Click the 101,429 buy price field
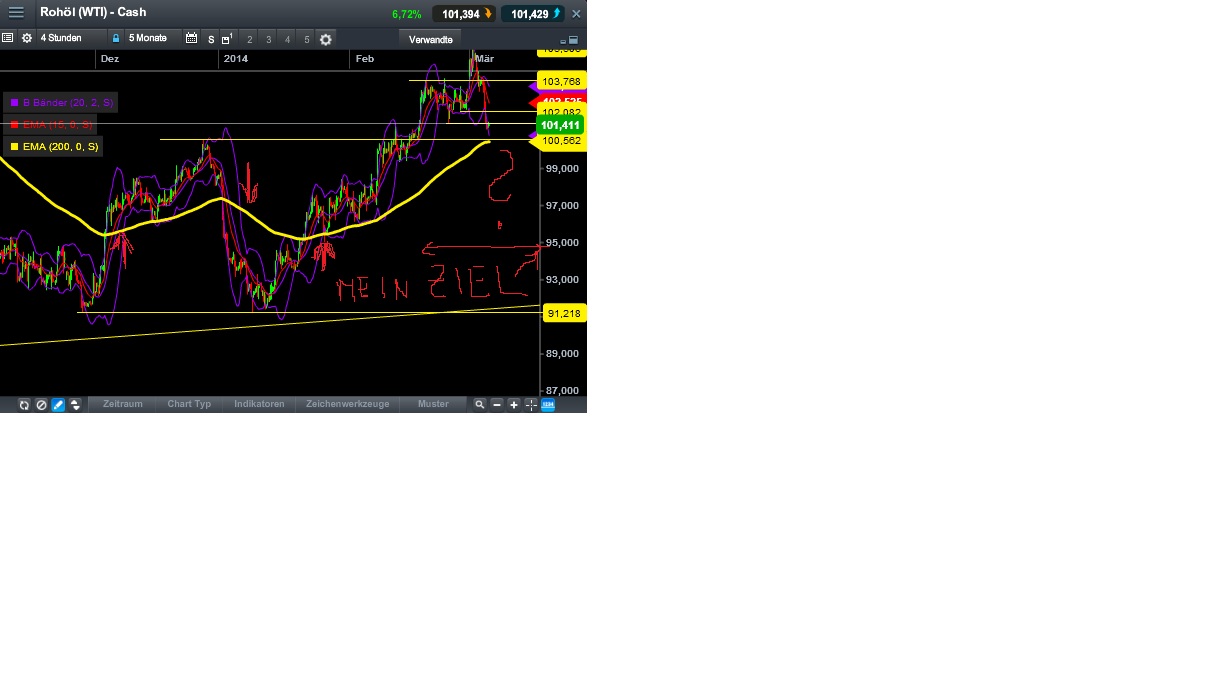The height and width of the screenshot is (698, 1207). pos(531,14)
